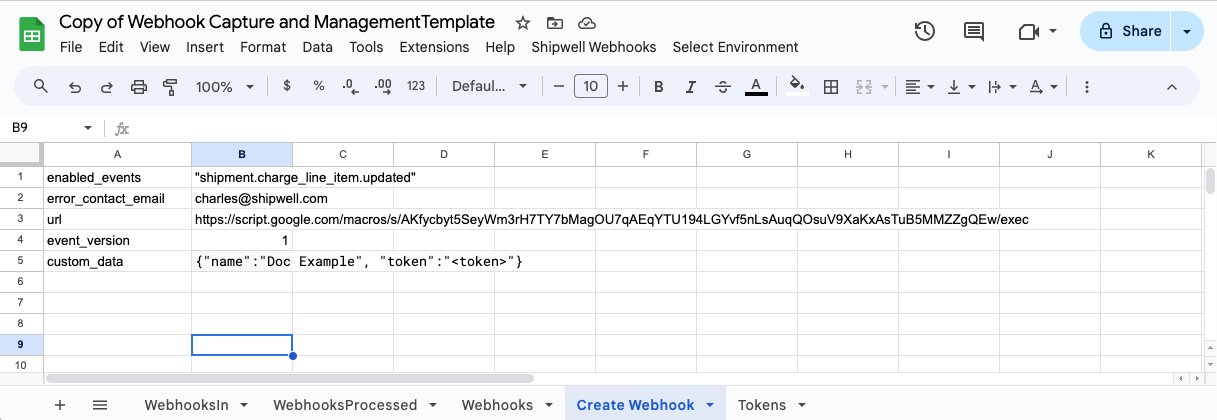Click the horizontal scrollbar

(x=289, y=379)
